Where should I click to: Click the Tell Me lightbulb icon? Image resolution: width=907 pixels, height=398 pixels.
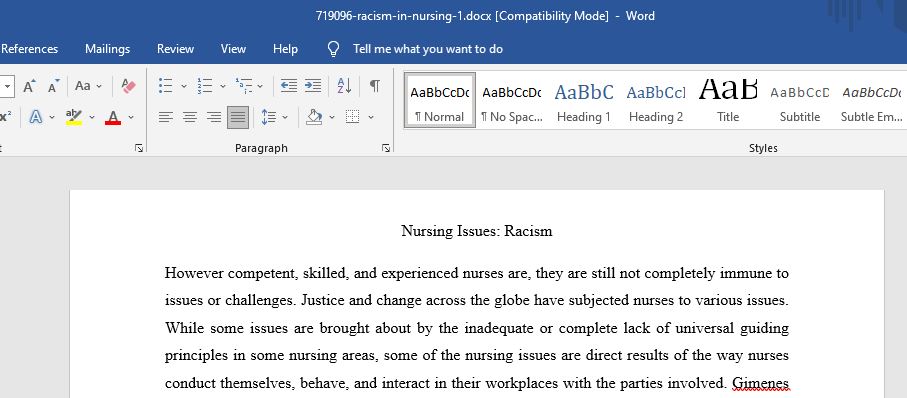pos(333,49)
